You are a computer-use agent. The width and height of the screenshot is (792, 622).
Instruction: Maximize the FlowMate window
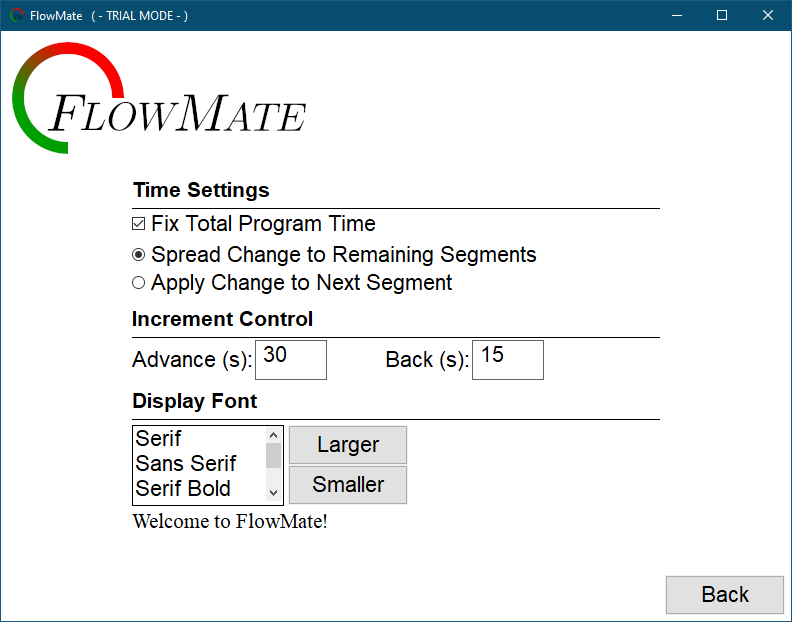tap(722, 15)
